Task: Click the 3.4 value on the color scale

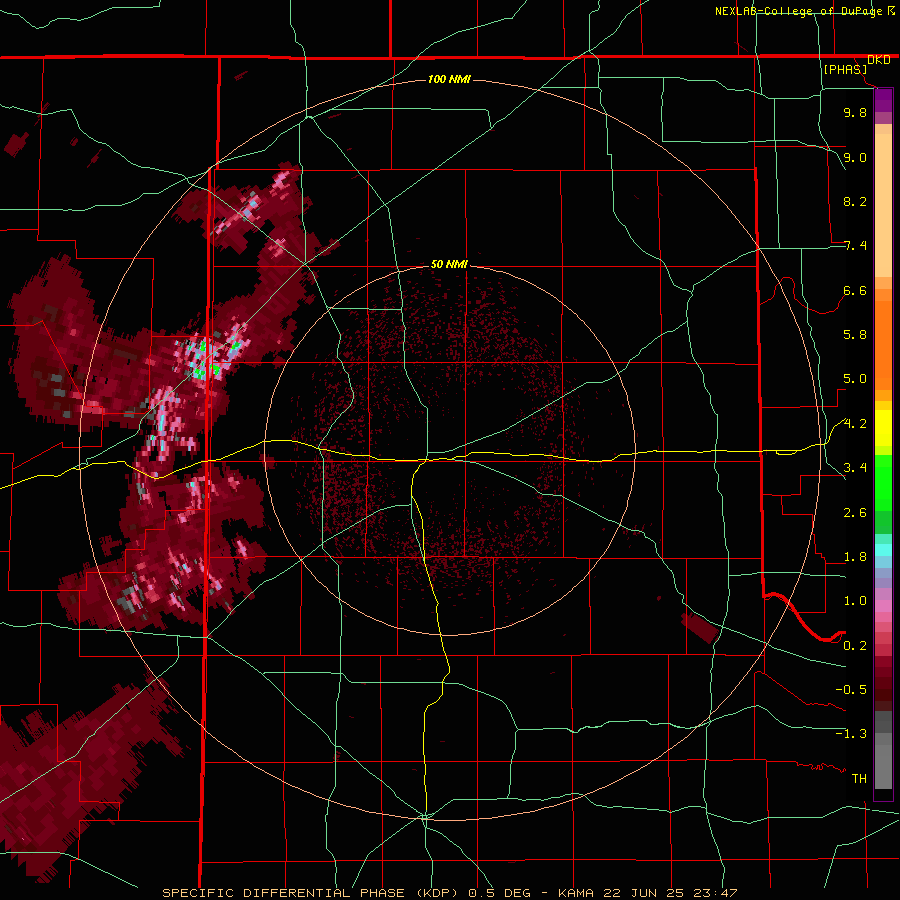Action: tap(855, 468)
